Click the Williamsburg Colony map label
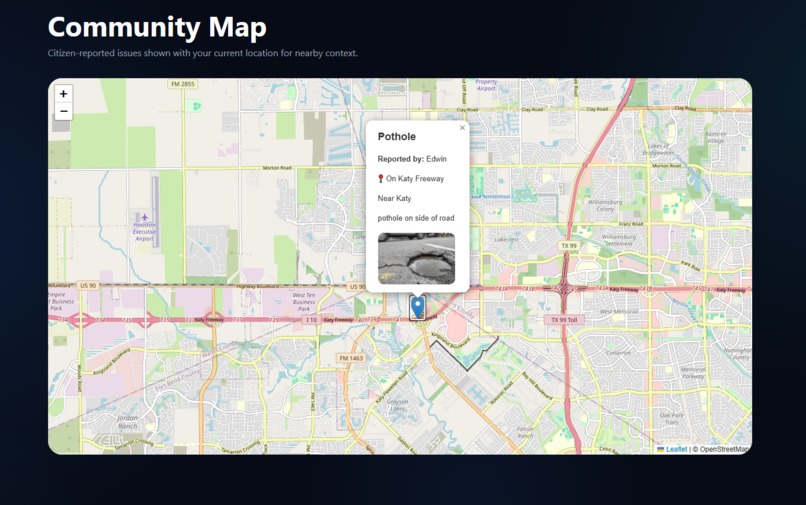The height and width of the screenshot is (505, 806). pos(605,206)
